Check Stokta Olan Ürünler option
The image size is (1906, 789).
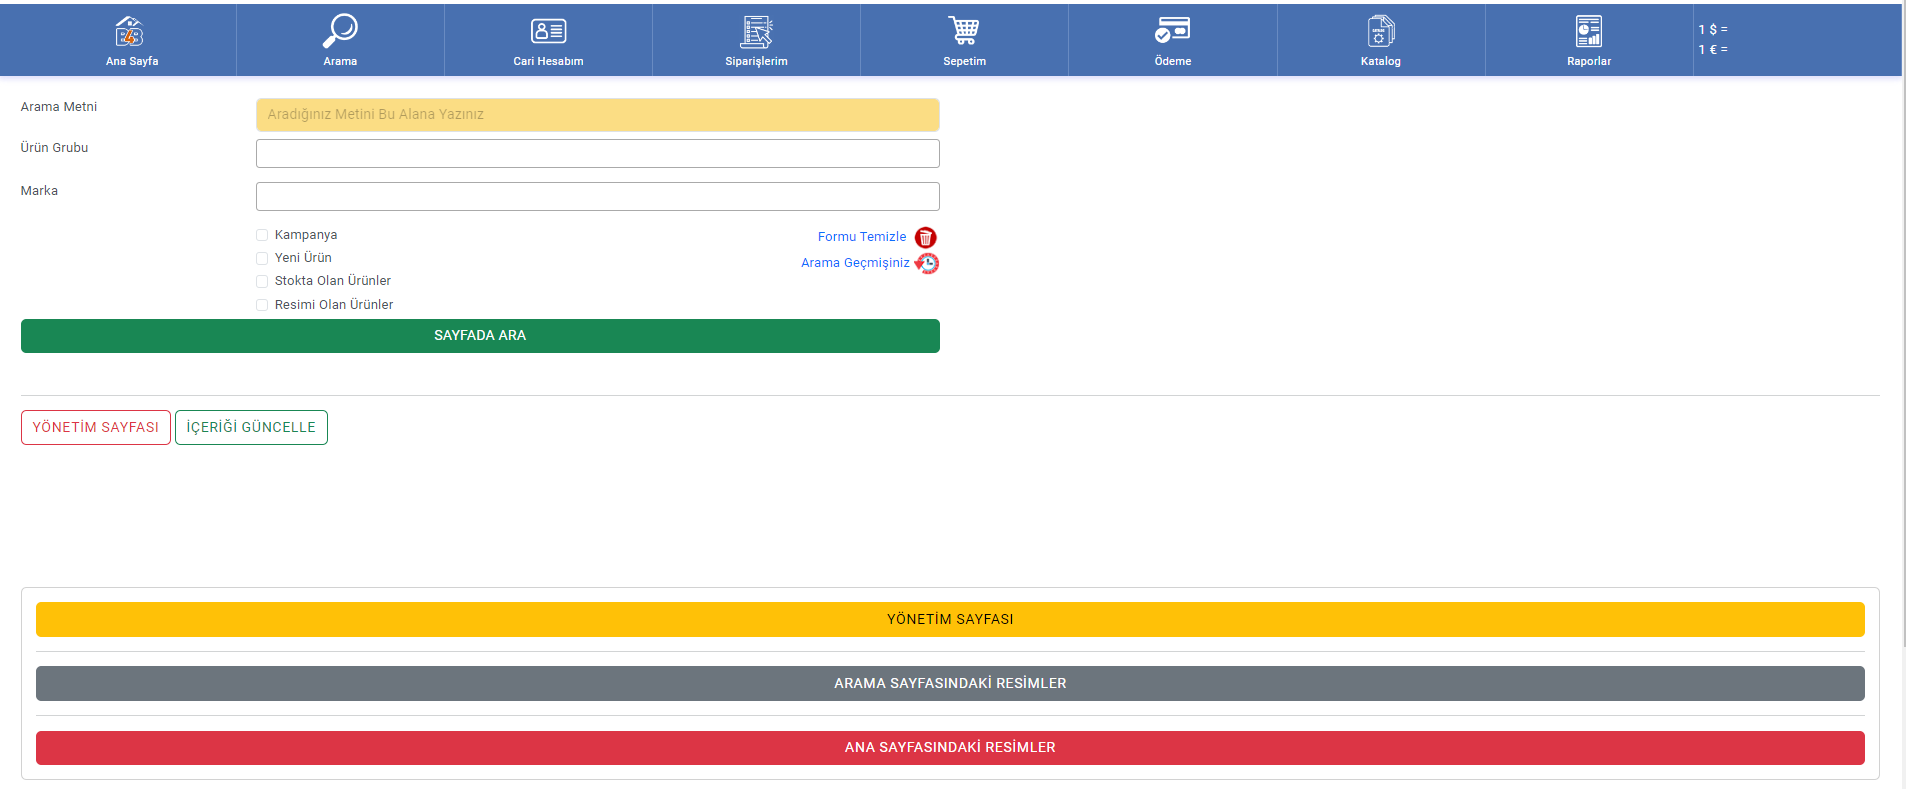(262, 281)
